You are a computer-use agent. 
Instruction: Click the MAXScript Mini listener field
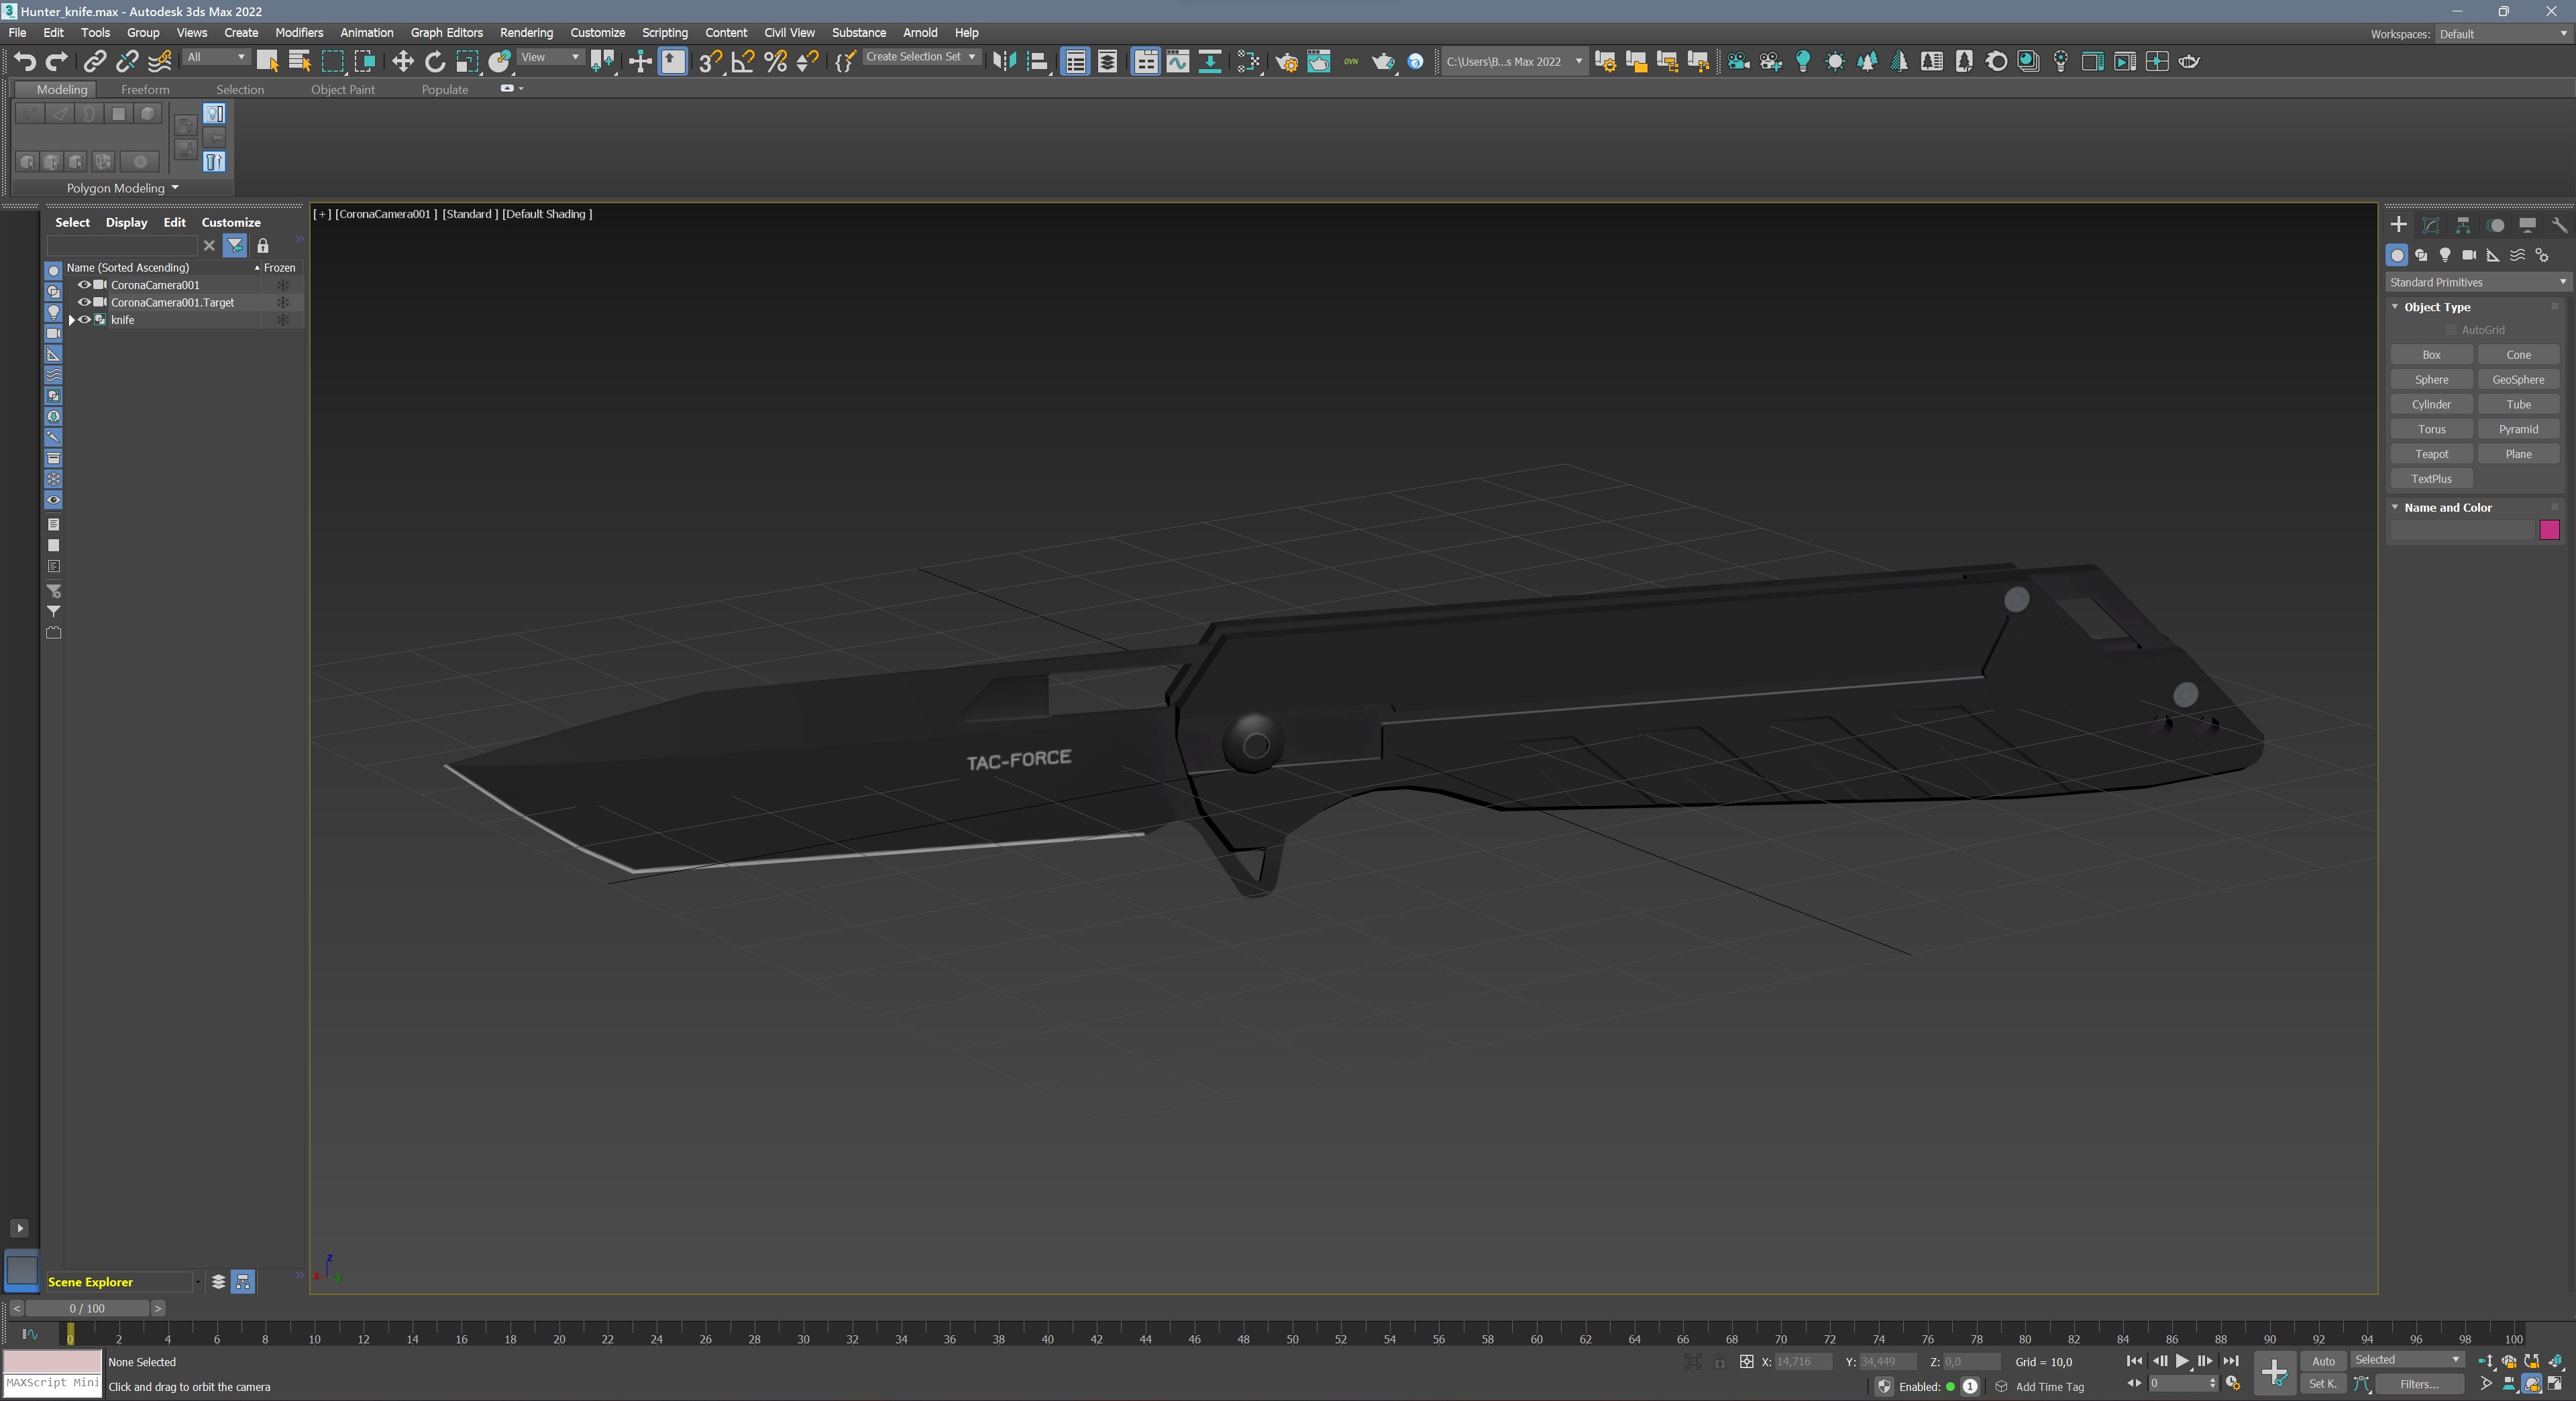52,1384
